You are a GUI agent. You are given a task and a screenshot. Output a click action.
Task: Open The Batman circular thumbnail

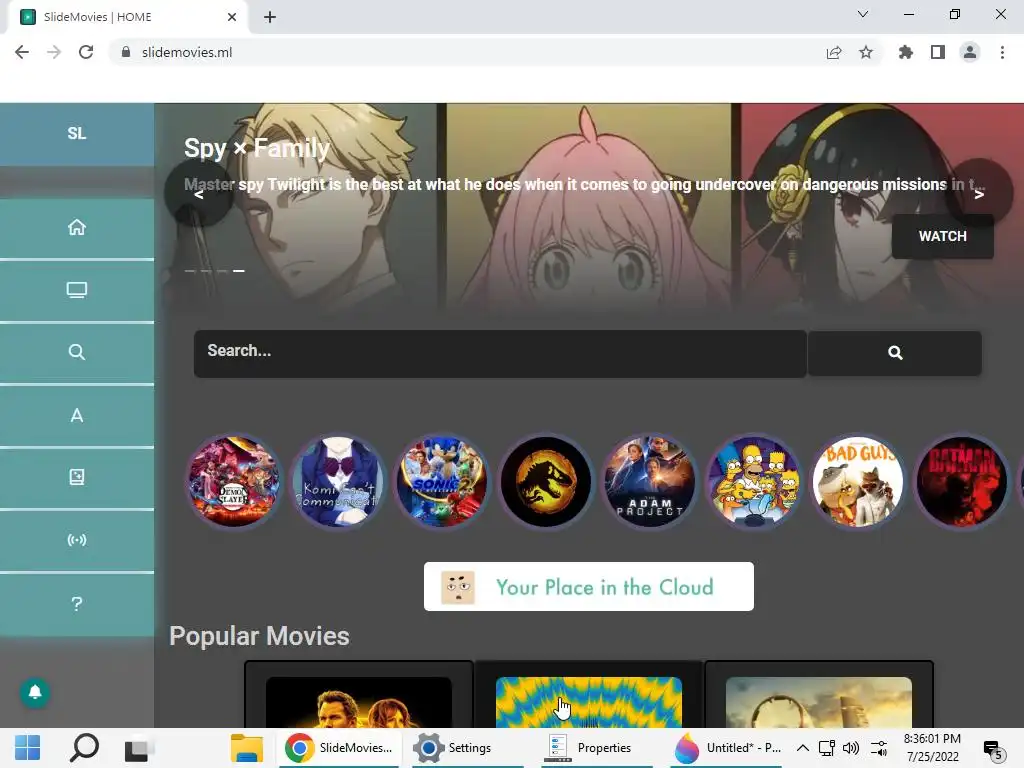(x=961, y=482)
